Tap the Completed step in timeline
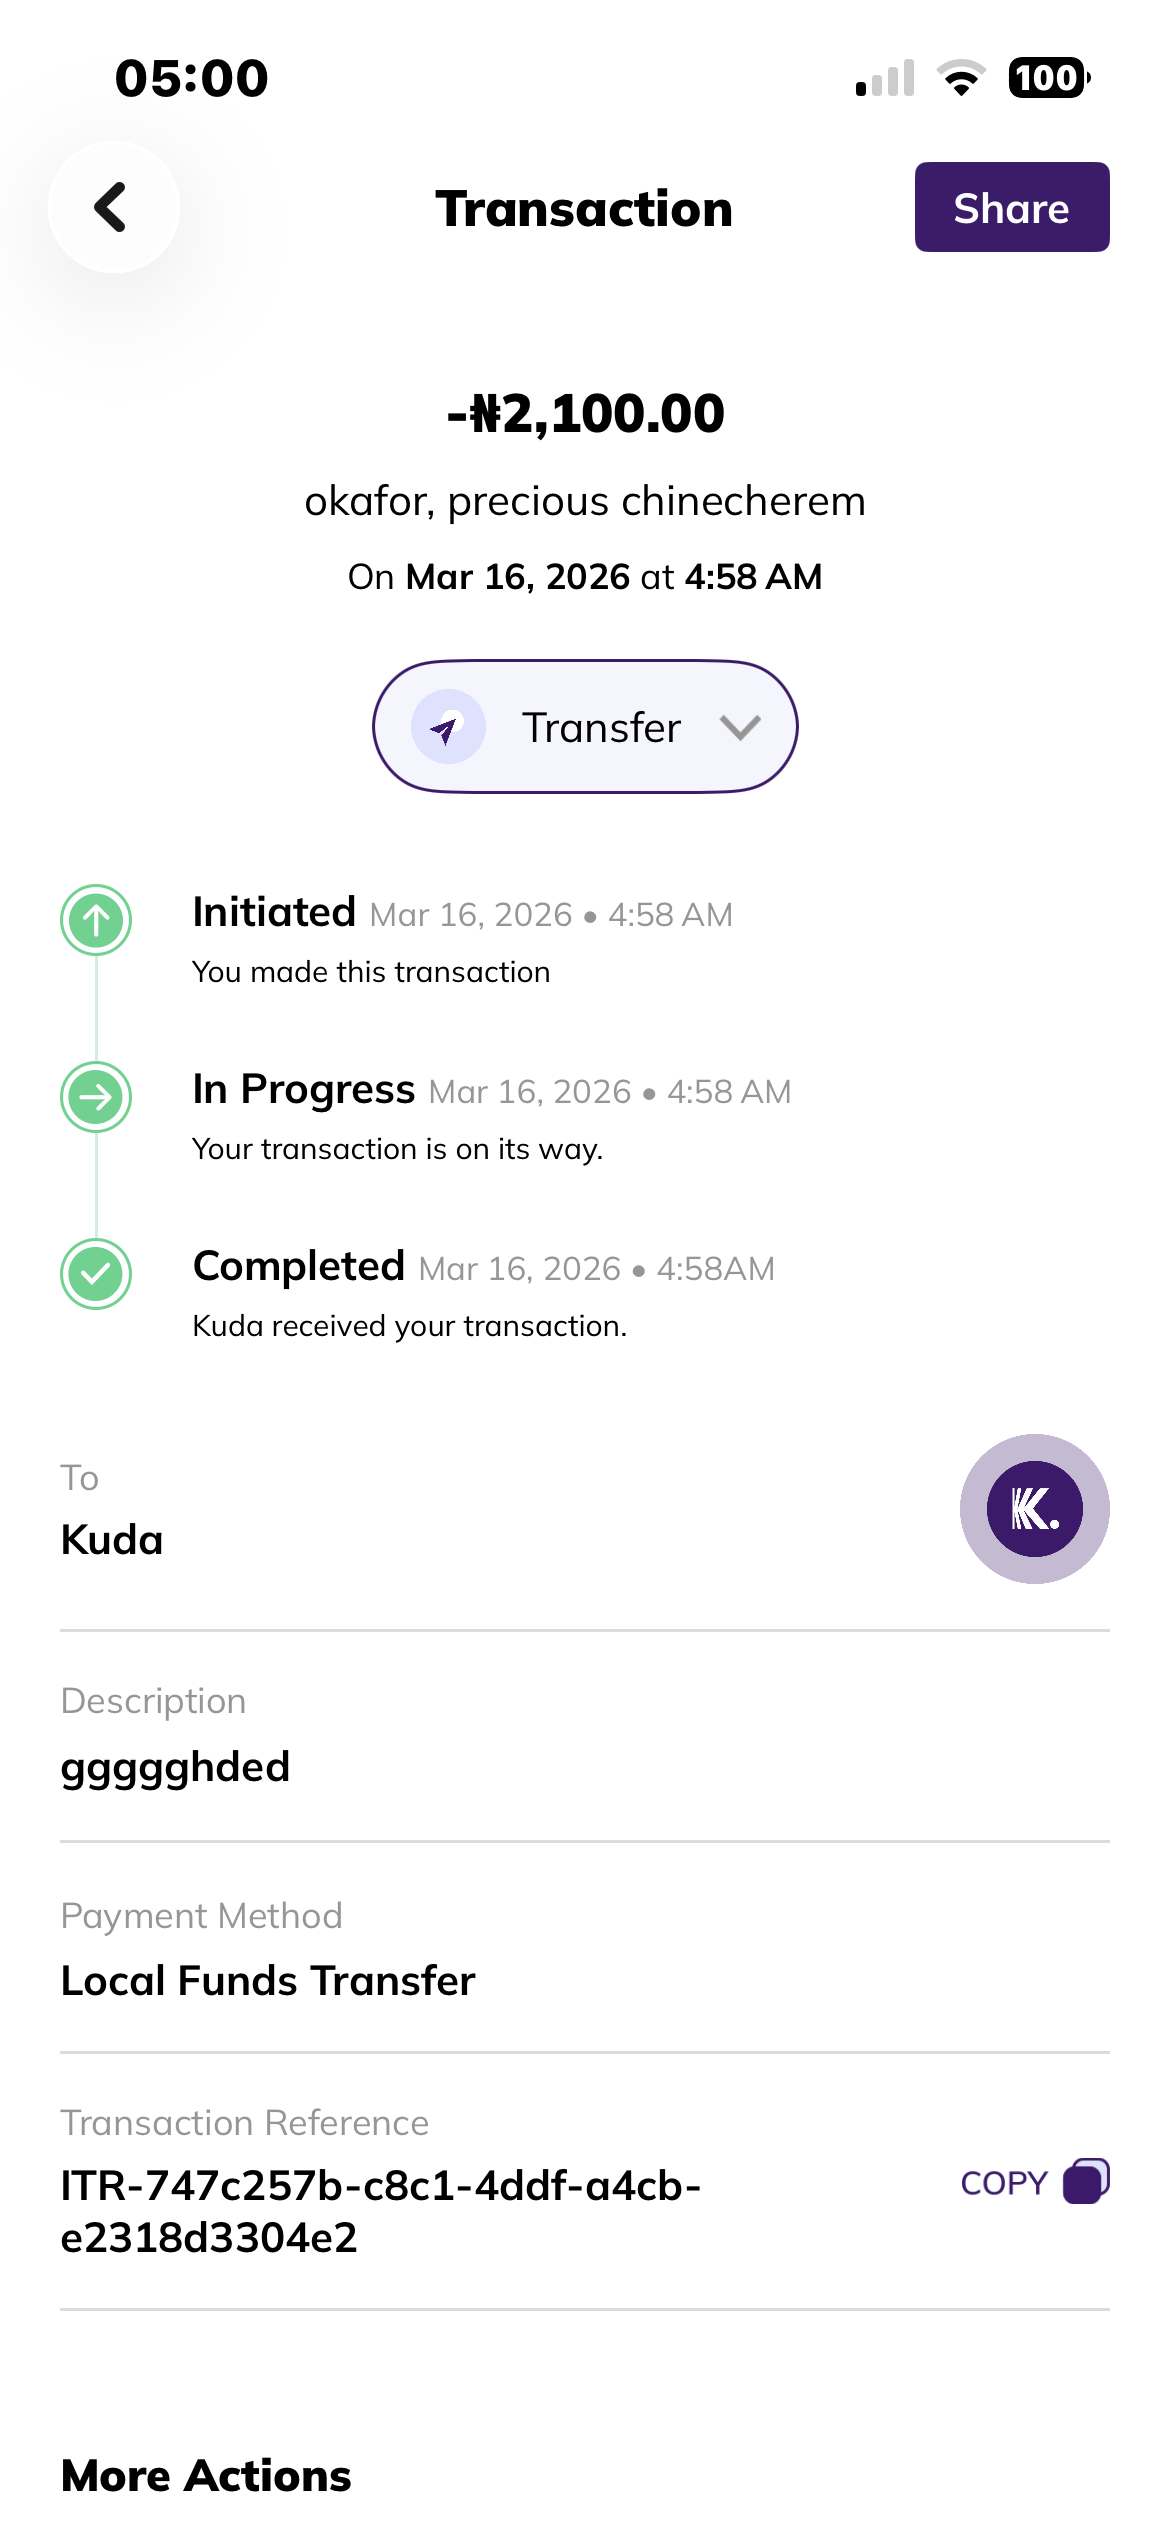 pyautogui.click(x=299, y=1267)
